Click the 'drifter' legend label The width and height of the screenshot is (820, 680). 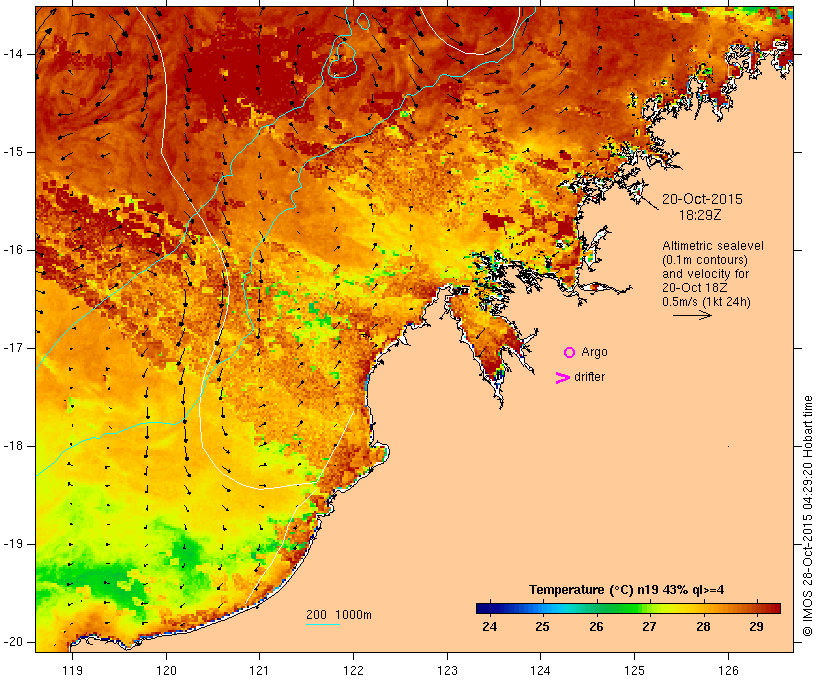589,377
